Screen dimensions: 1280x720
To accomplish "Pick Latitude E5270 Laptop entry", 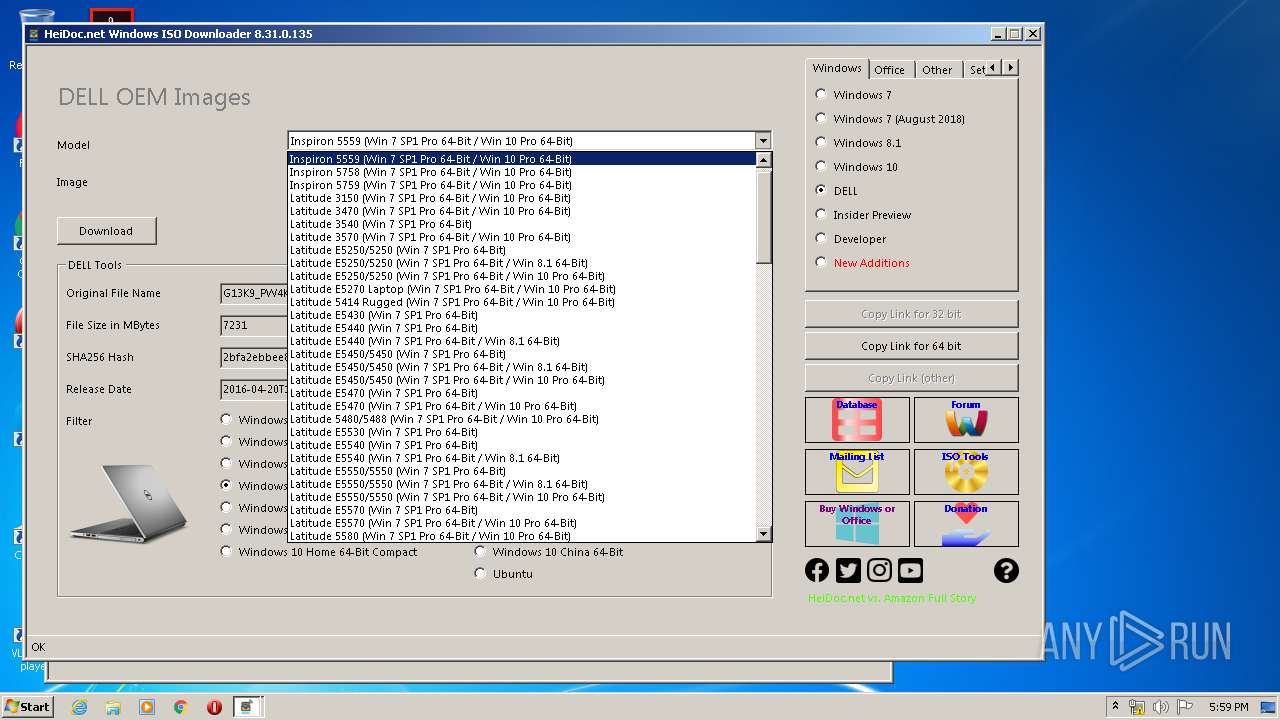I will pos(521,289).
